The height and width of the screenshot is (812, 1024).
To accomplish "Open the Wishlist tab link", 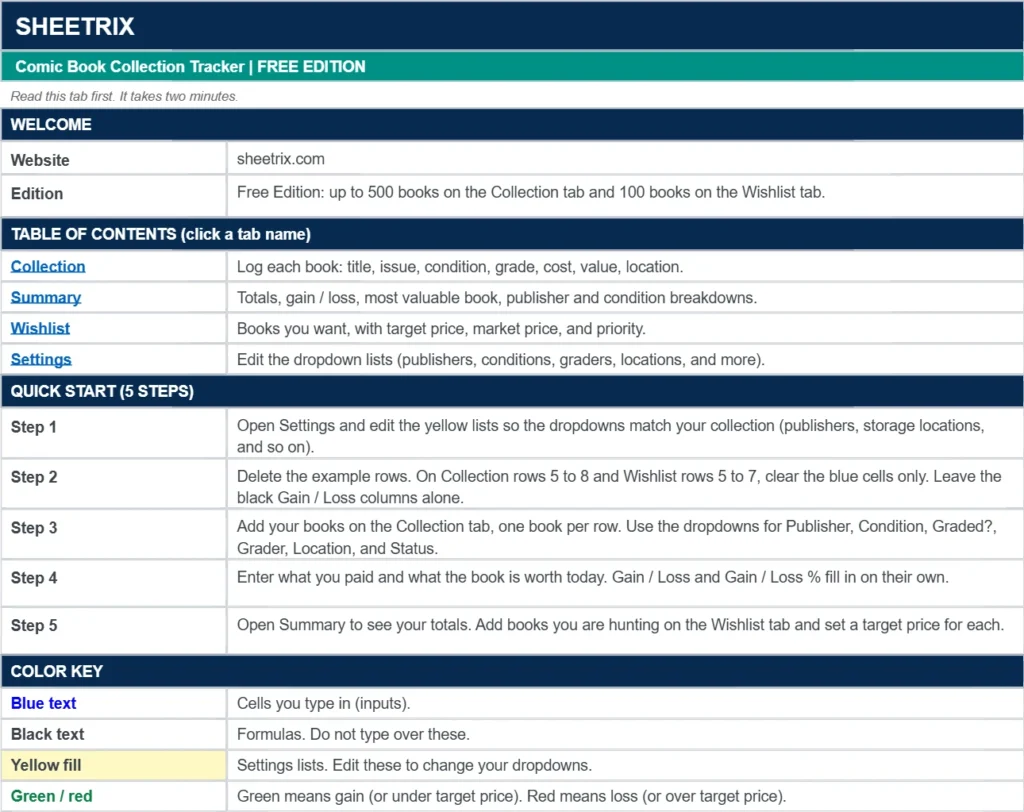I will 40,329.
